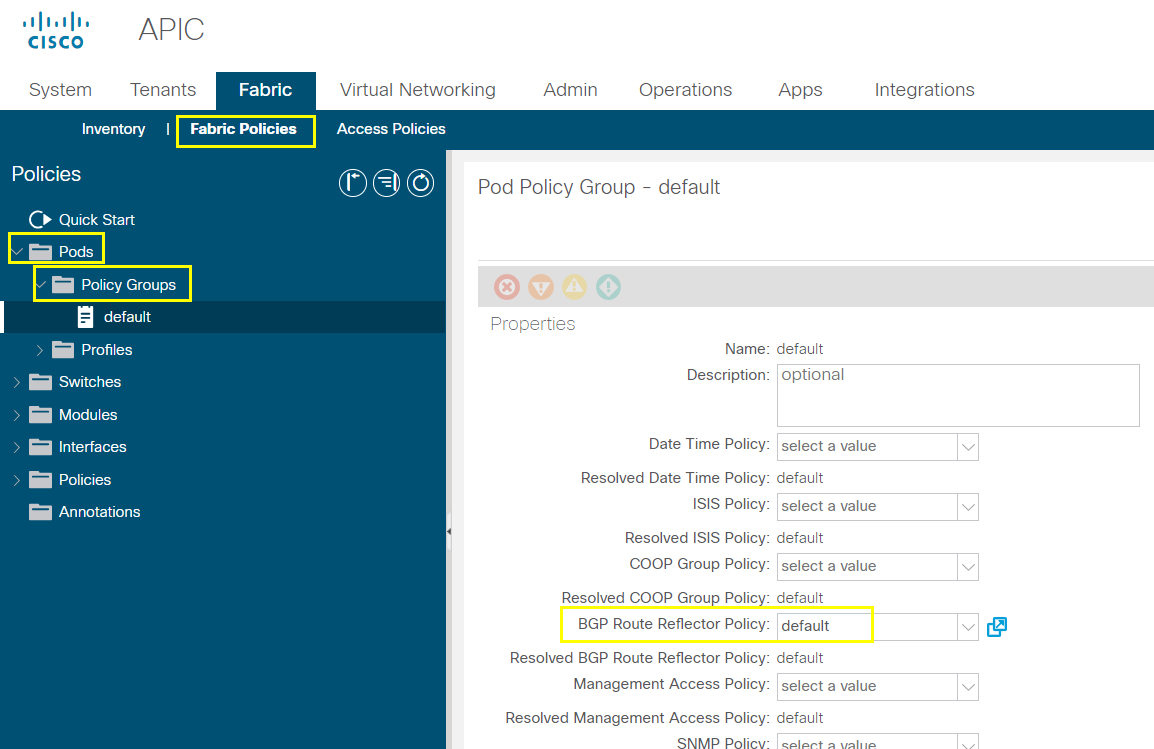Switch to the Tenants tab

[163, 90]
